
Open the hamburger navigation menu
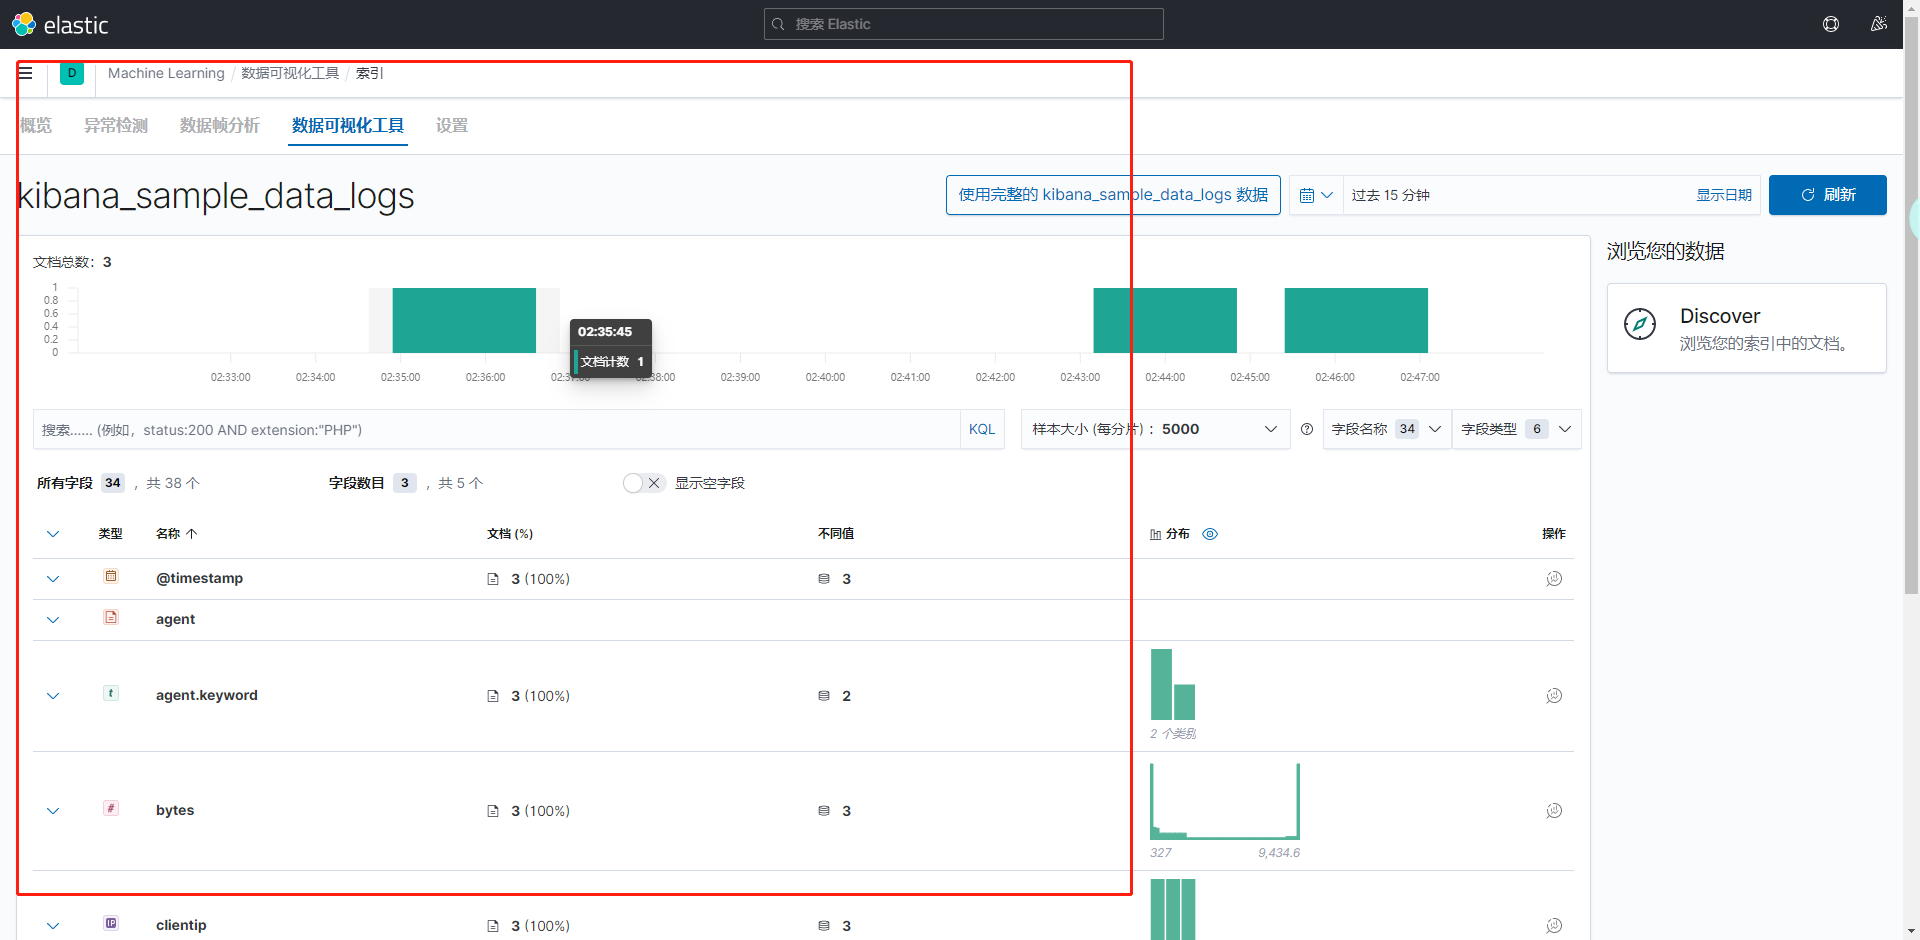pyautogui.click(x=26, y=73)
